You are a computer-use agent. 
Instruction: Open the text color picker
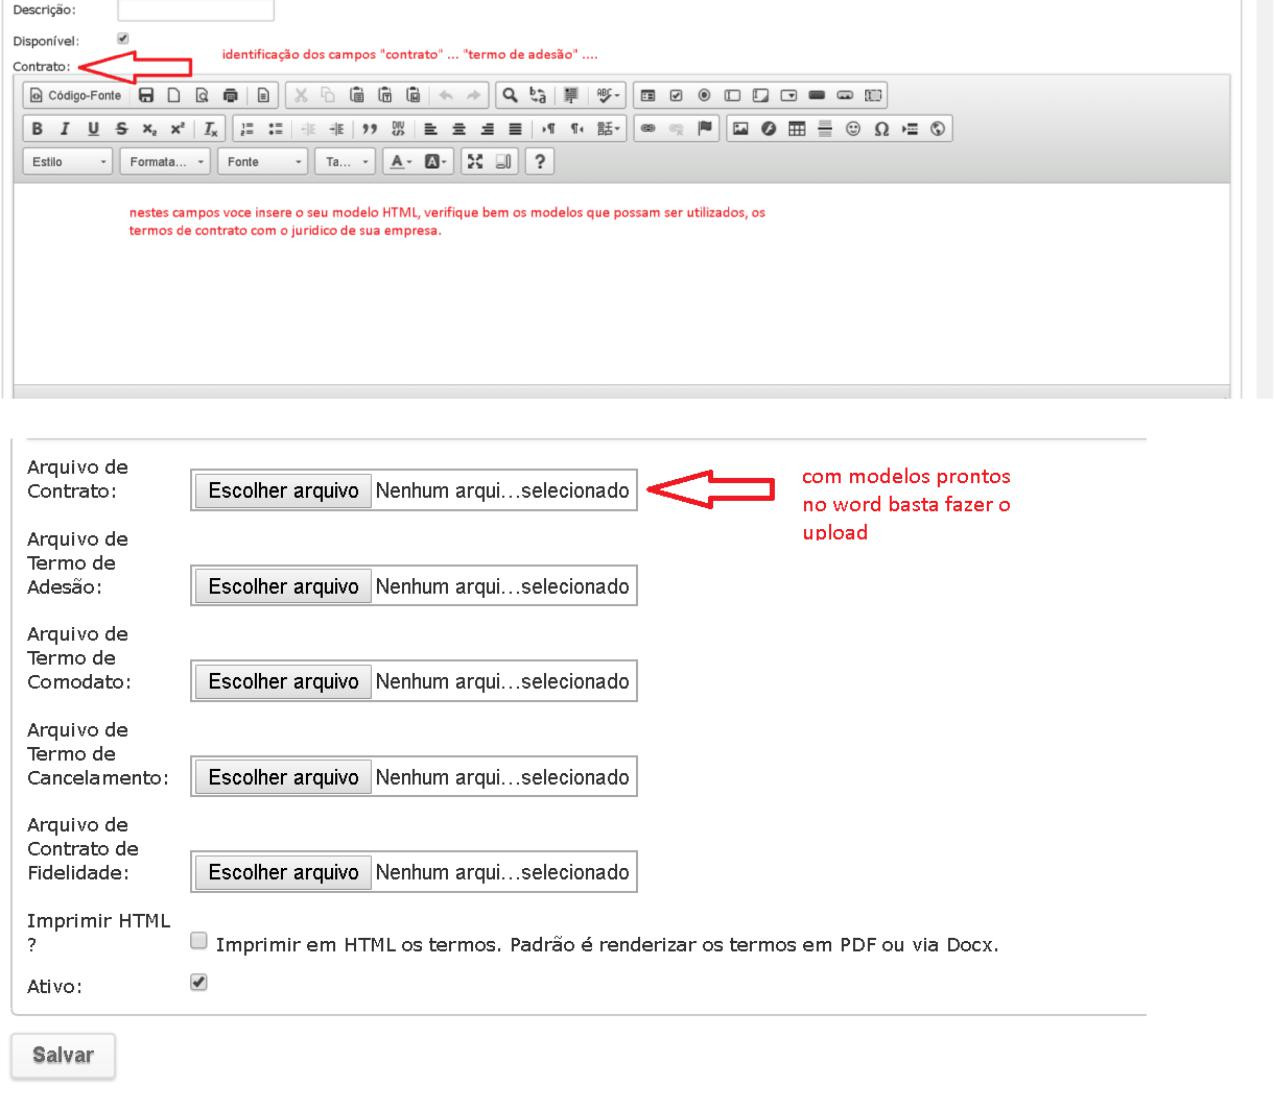coord(400,162)
